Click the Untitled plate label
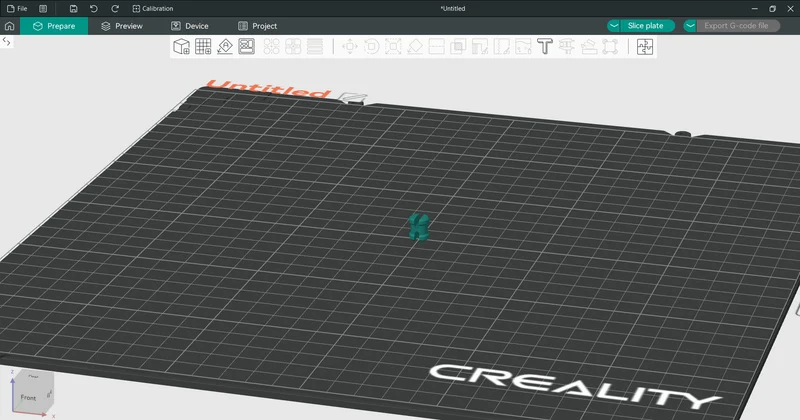Viewport: 800px width, 420px height. tap(268, 89)
